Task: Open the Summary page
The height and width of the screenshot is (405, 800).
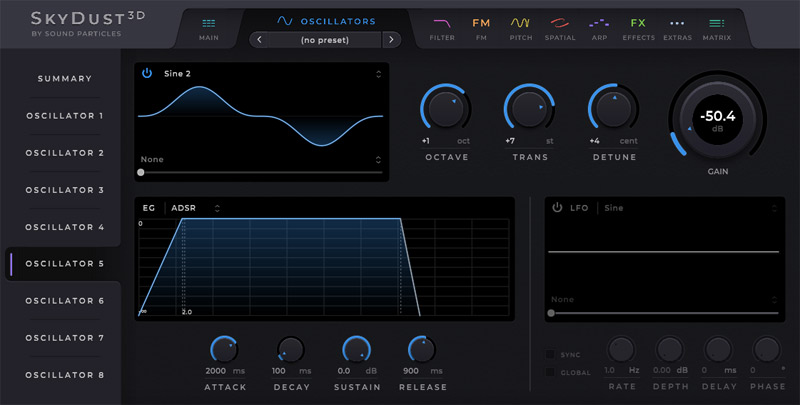Action: (x=65, y=78)
